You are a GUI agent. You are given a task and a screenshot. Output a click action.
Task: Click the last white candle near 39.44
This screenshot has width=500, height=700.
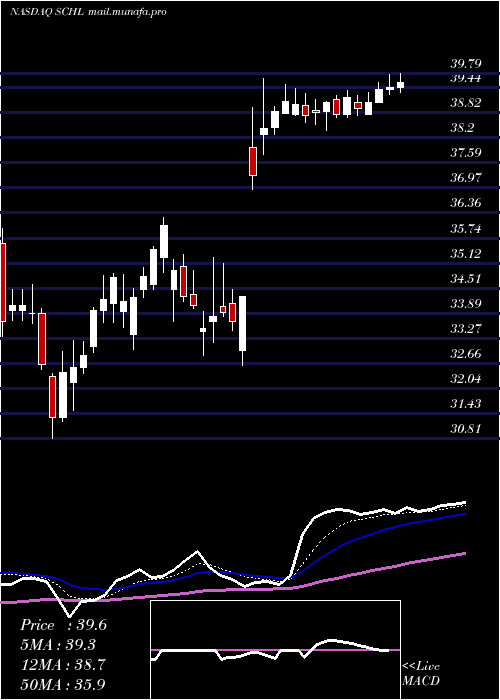(x=400, y=85)
